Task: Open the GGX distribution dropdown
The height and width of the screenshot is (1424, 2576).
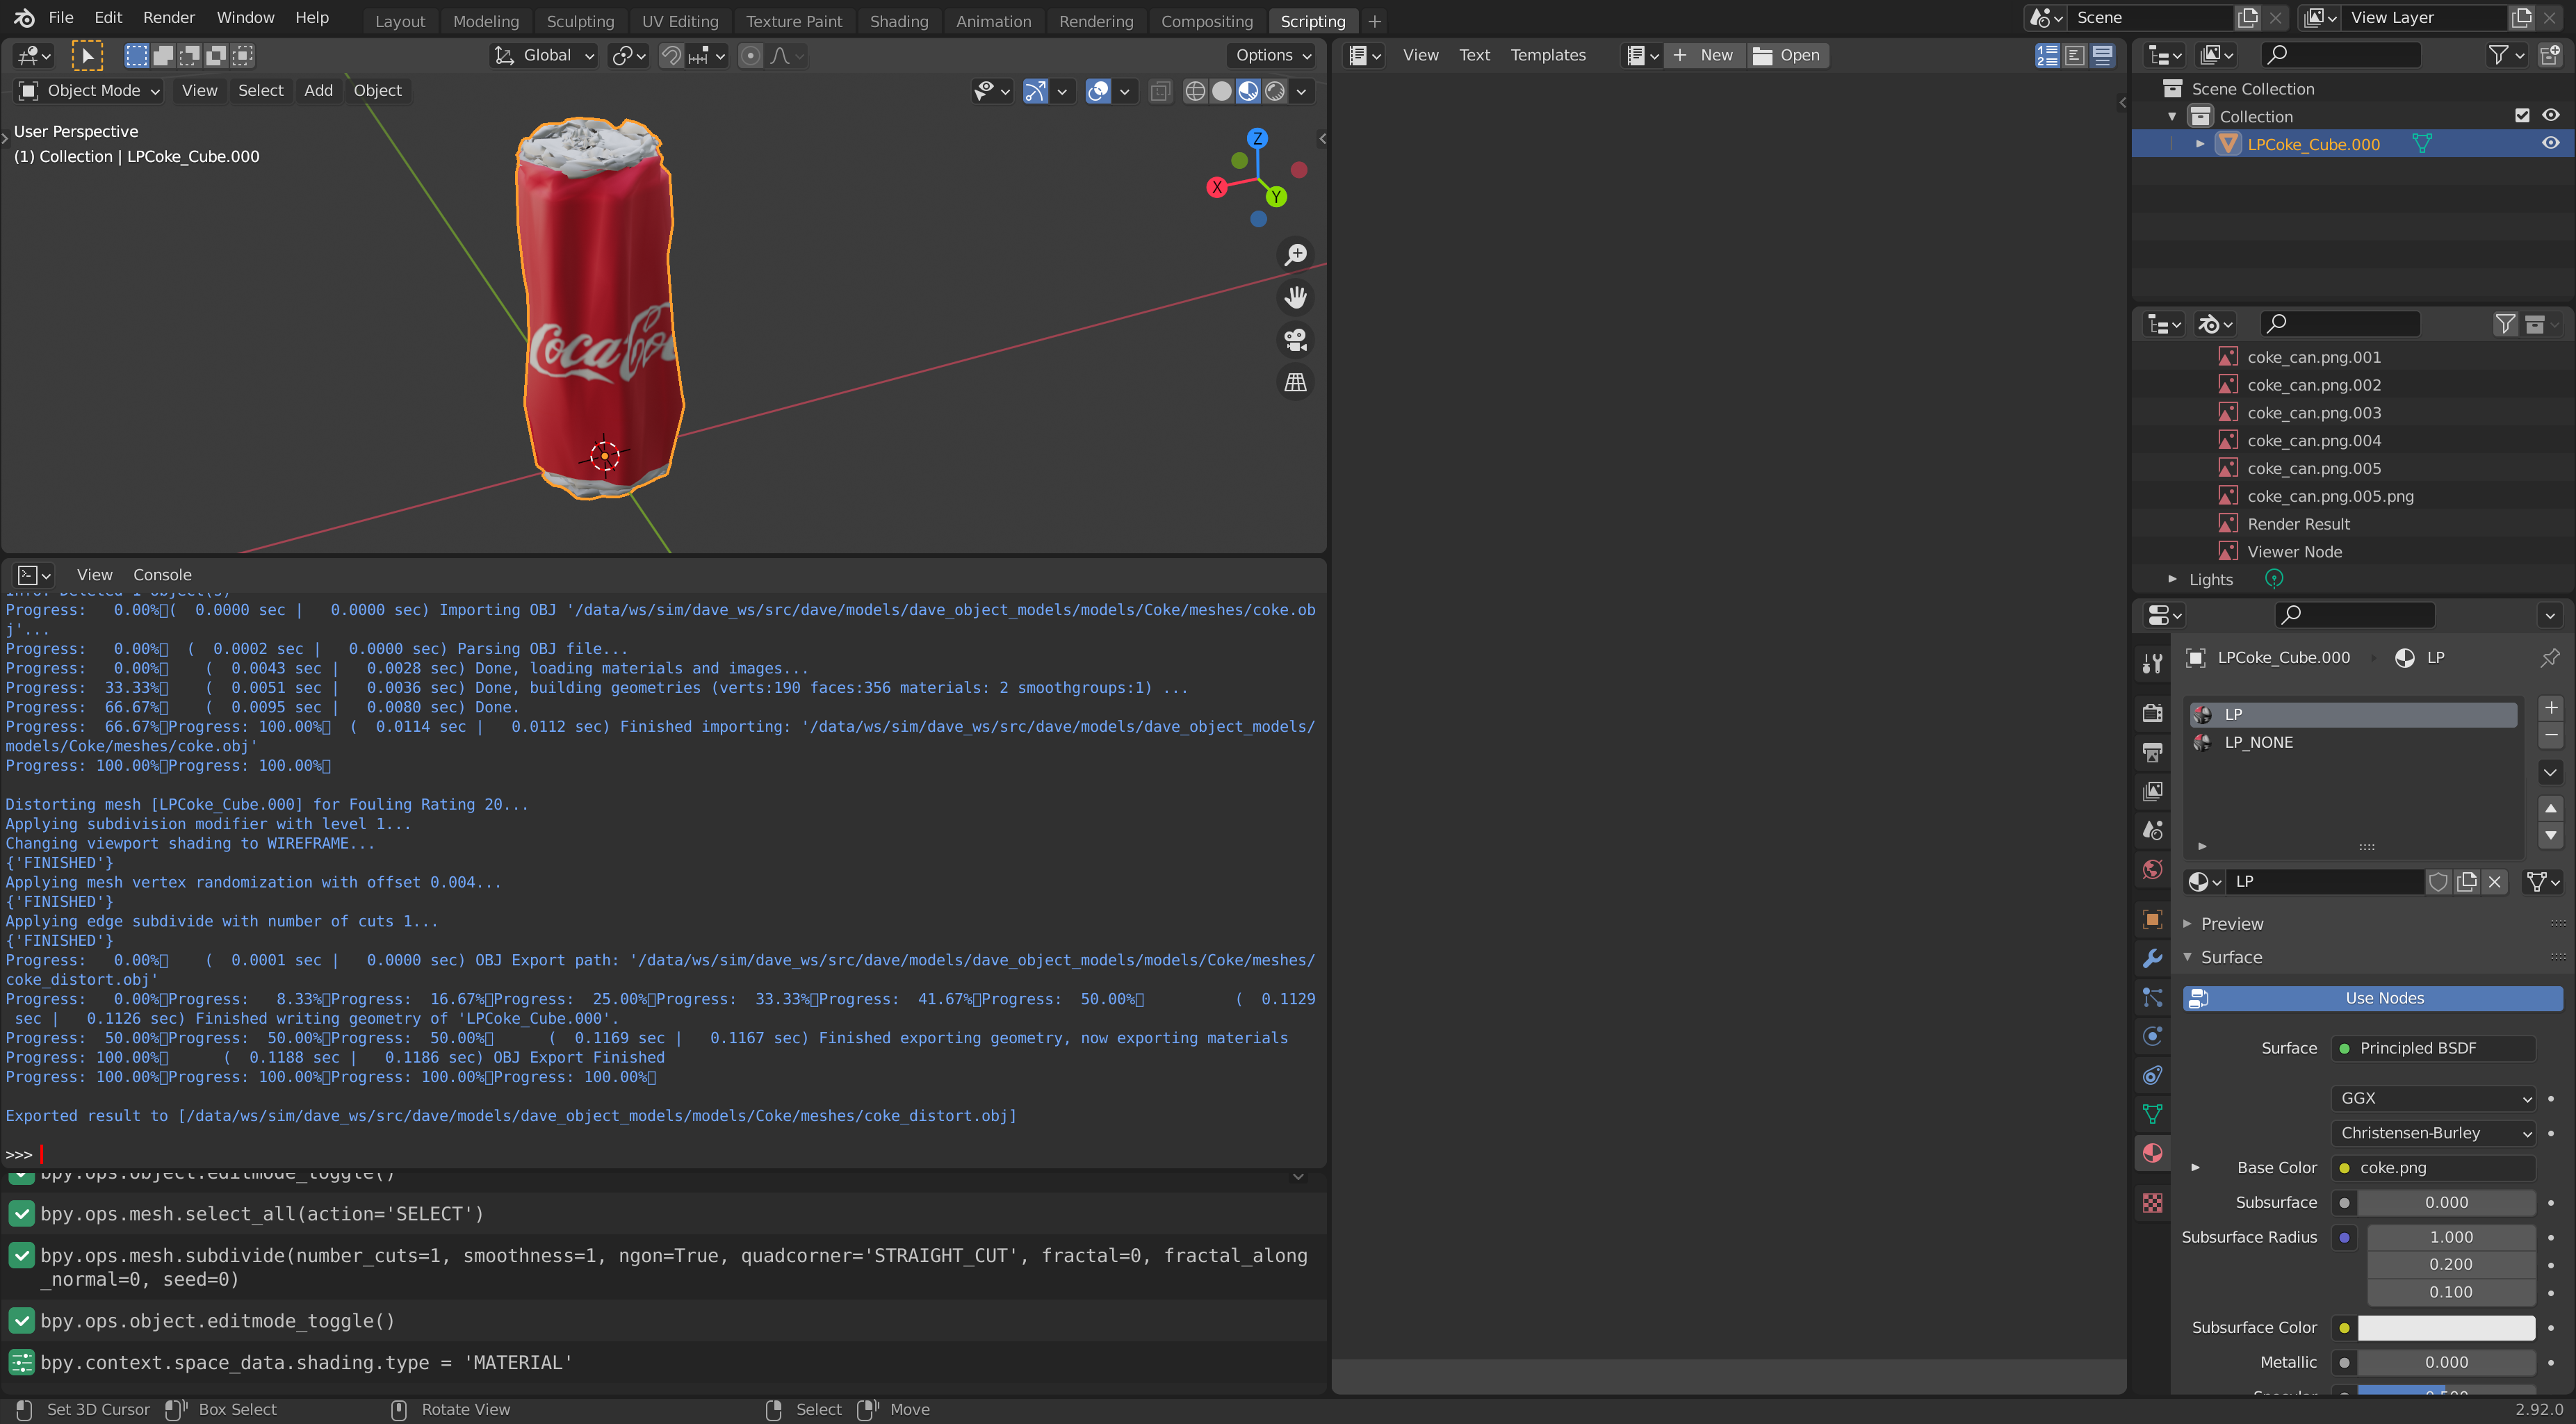Action: [2434, 1098]
